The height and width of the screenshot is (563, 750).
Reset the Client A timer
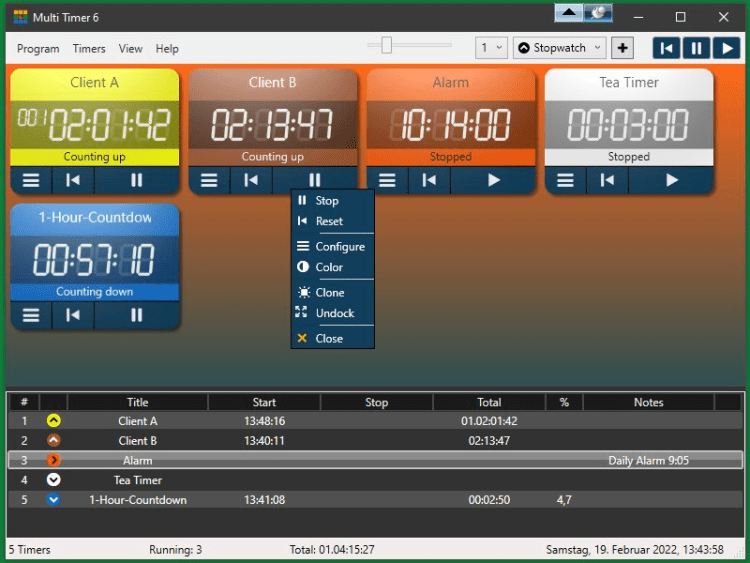(73, 180)
